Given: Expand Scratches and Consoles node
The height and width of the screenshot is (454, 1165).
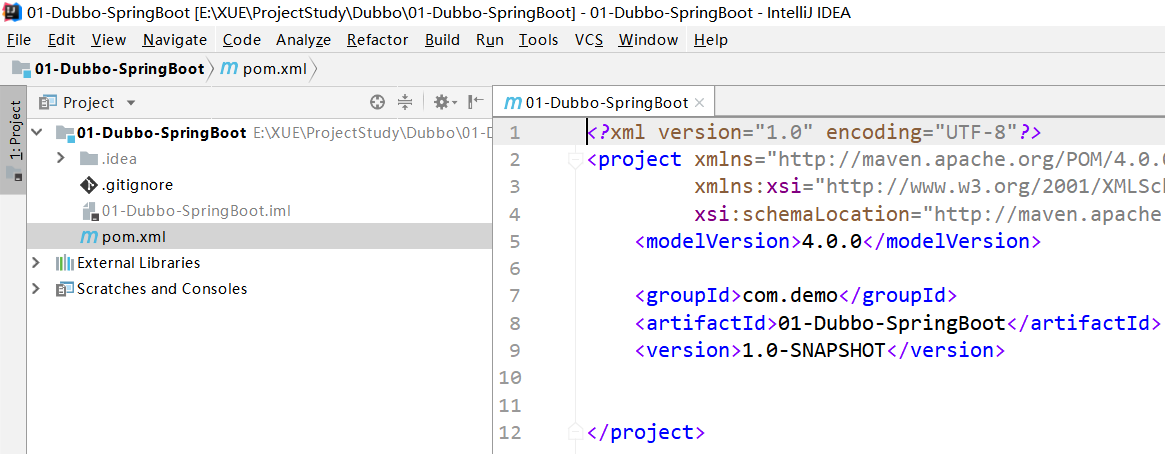Looking at the screenshot, I should click(36, 289).
